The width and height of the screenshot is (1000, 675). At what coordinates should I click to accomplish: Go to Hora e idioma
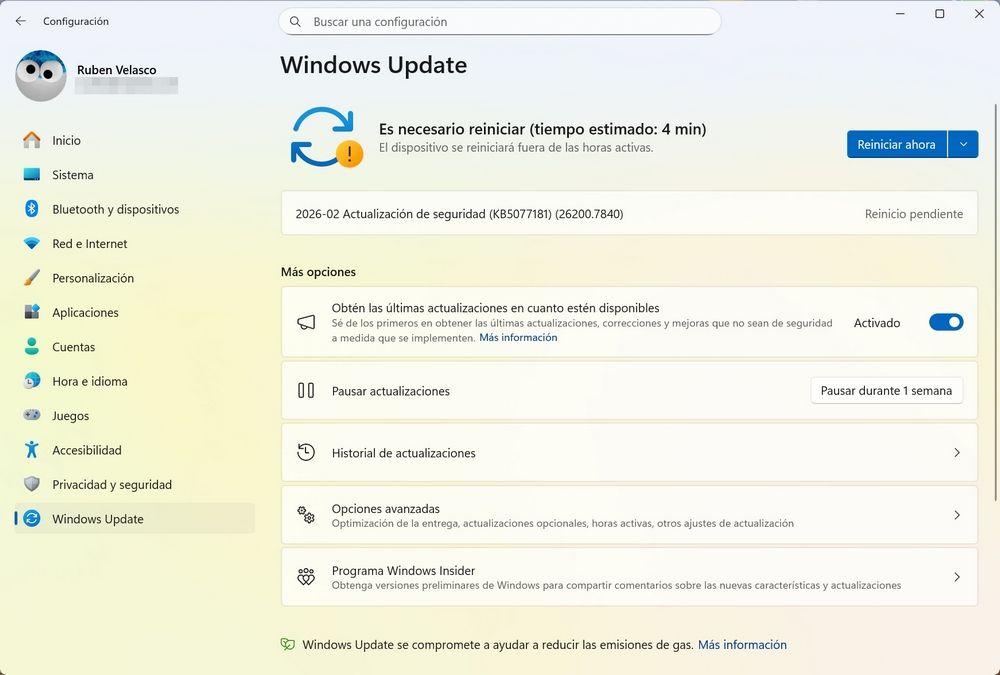click(89, 381)
